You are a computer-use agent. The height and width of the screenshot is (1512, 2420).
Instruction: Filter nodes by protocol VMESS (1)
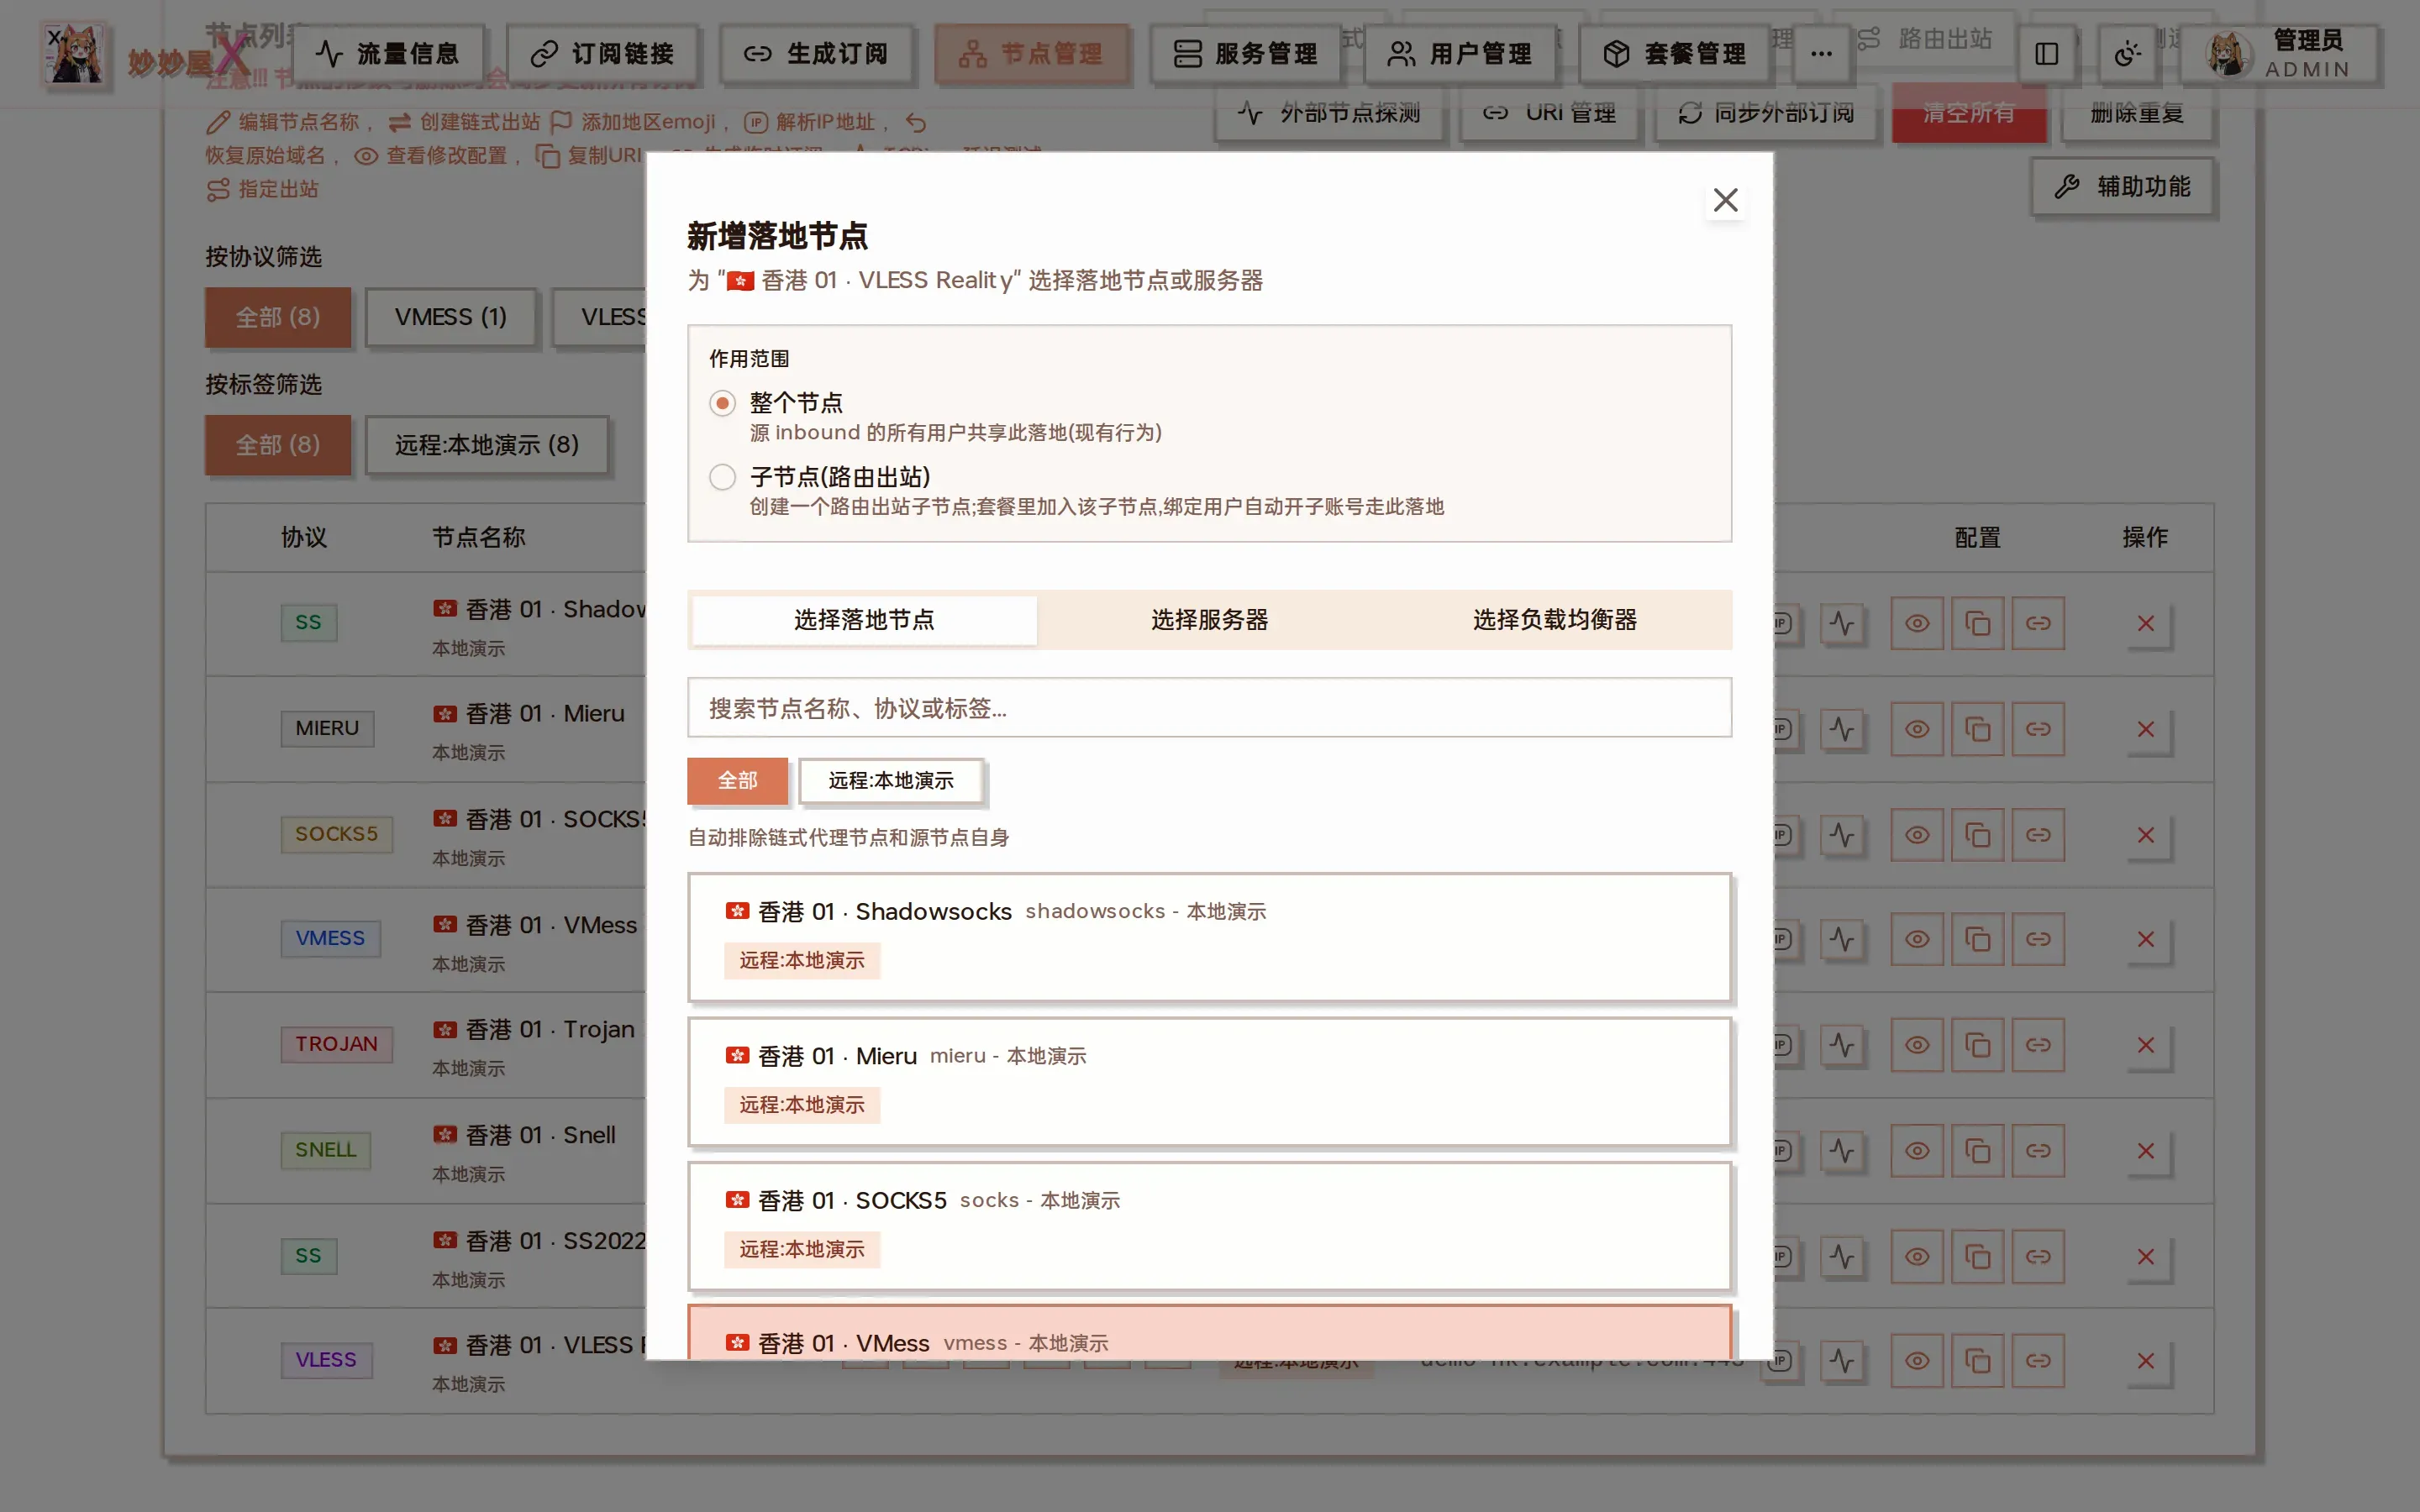pyautogui.click(x=450, y=317)
